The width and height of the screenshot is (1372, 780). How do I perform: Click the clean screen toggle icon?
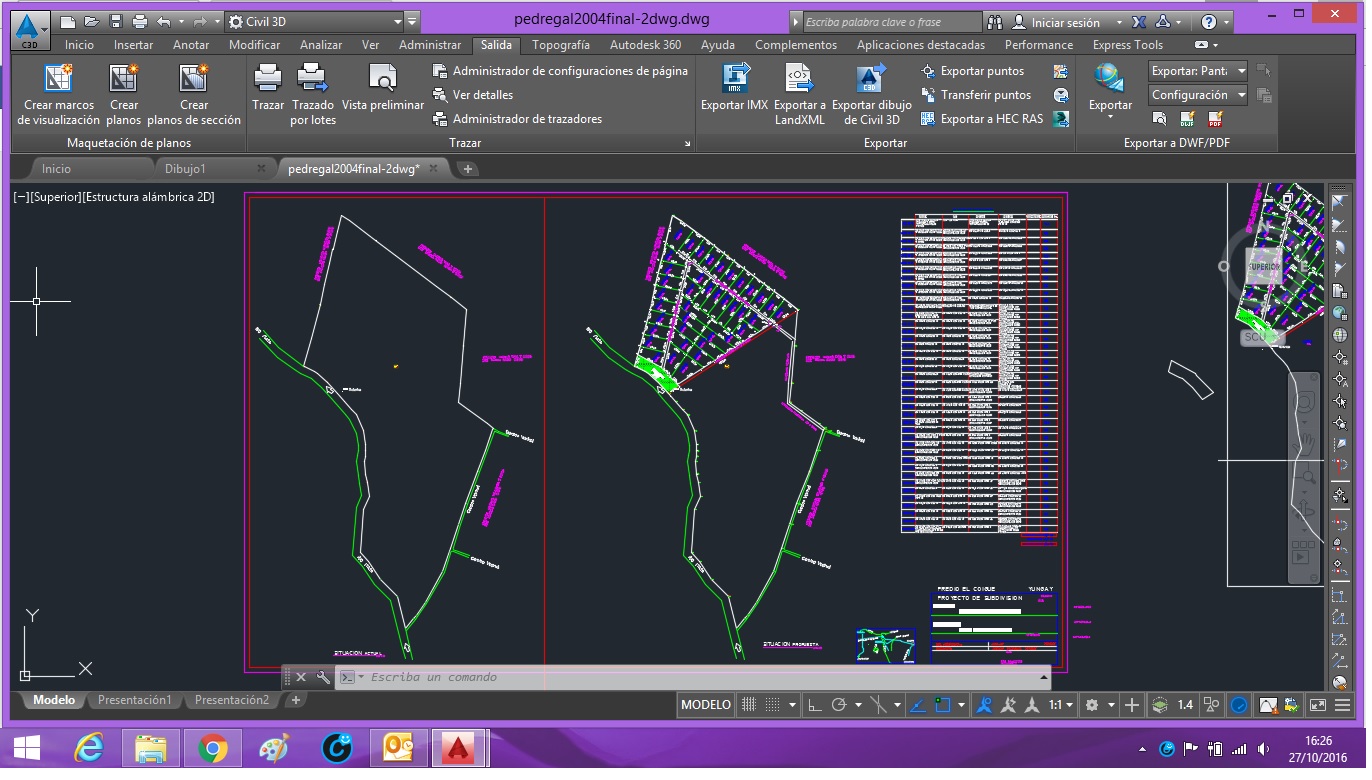(1317, 705)
